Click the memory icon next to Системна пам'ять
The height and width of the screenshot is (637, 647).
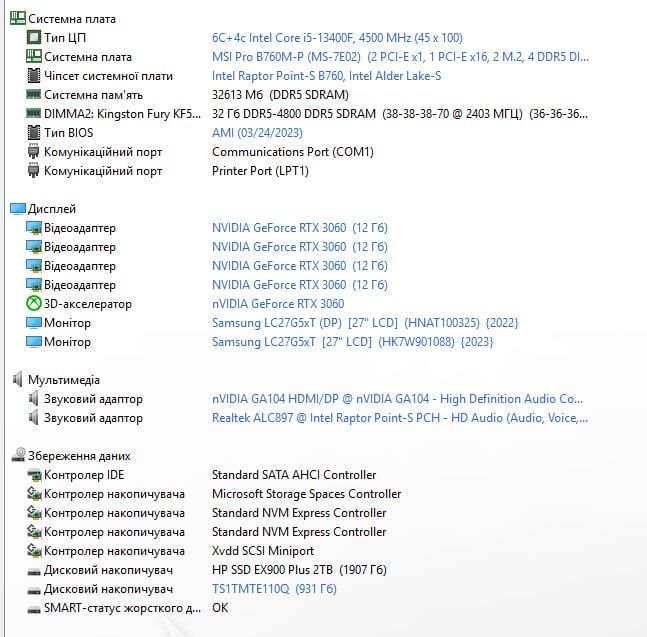tap(34, 94)
